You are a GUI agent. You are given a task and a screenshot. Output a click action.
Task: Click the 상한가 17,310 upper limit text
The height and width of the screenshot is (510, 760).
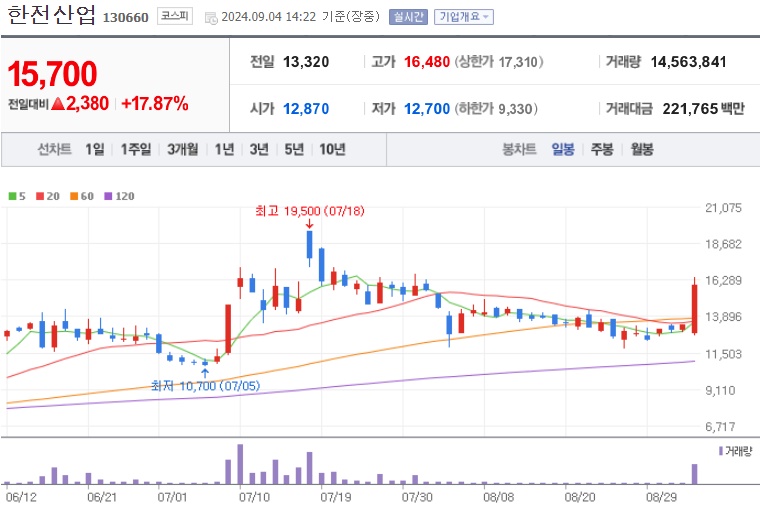(x=499, y=62)
